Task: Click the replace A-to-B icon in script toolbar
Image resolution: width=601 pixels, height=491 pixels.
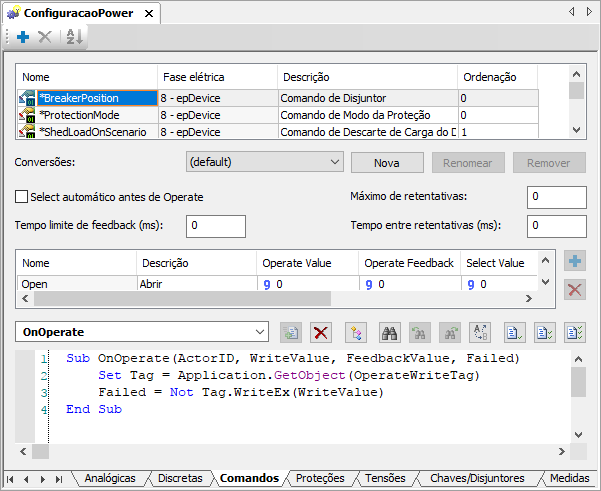Action: [479, 332]
